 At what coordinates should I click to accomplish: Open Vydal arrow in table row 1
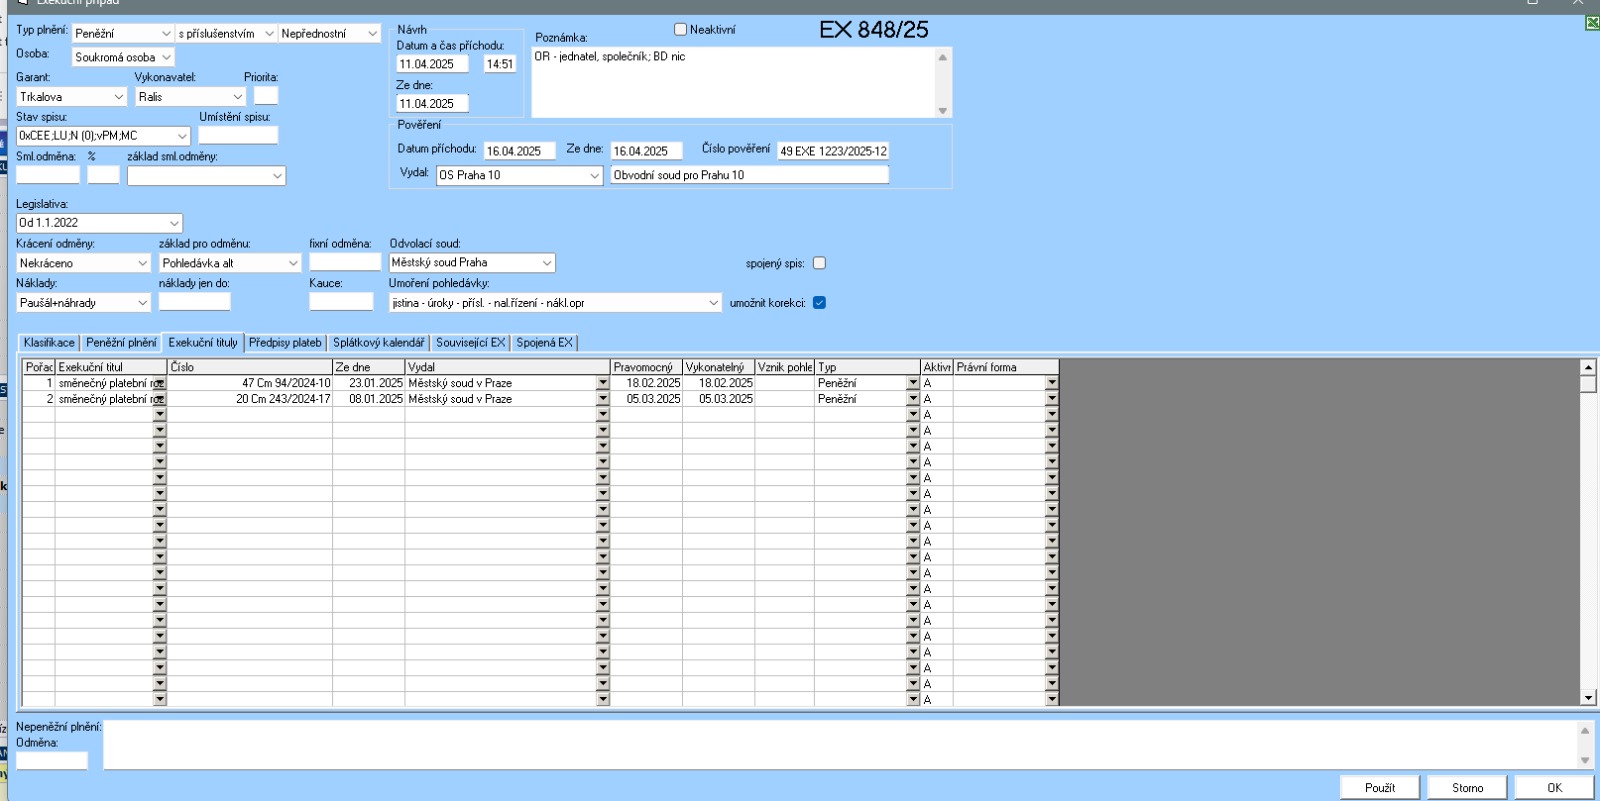point(603,383)
